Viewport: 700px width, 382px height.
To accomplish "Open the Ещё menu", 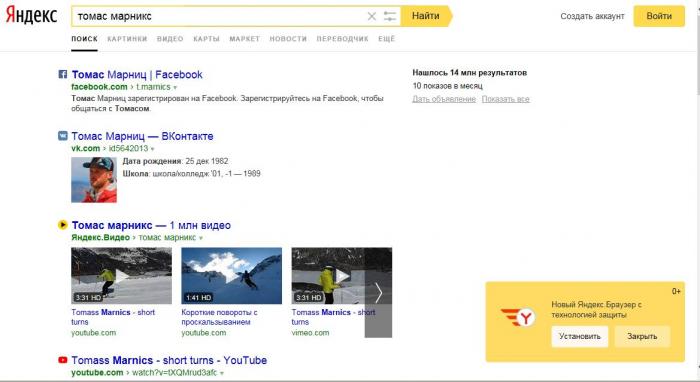I will pyautogui.click(x=387, y=39).
